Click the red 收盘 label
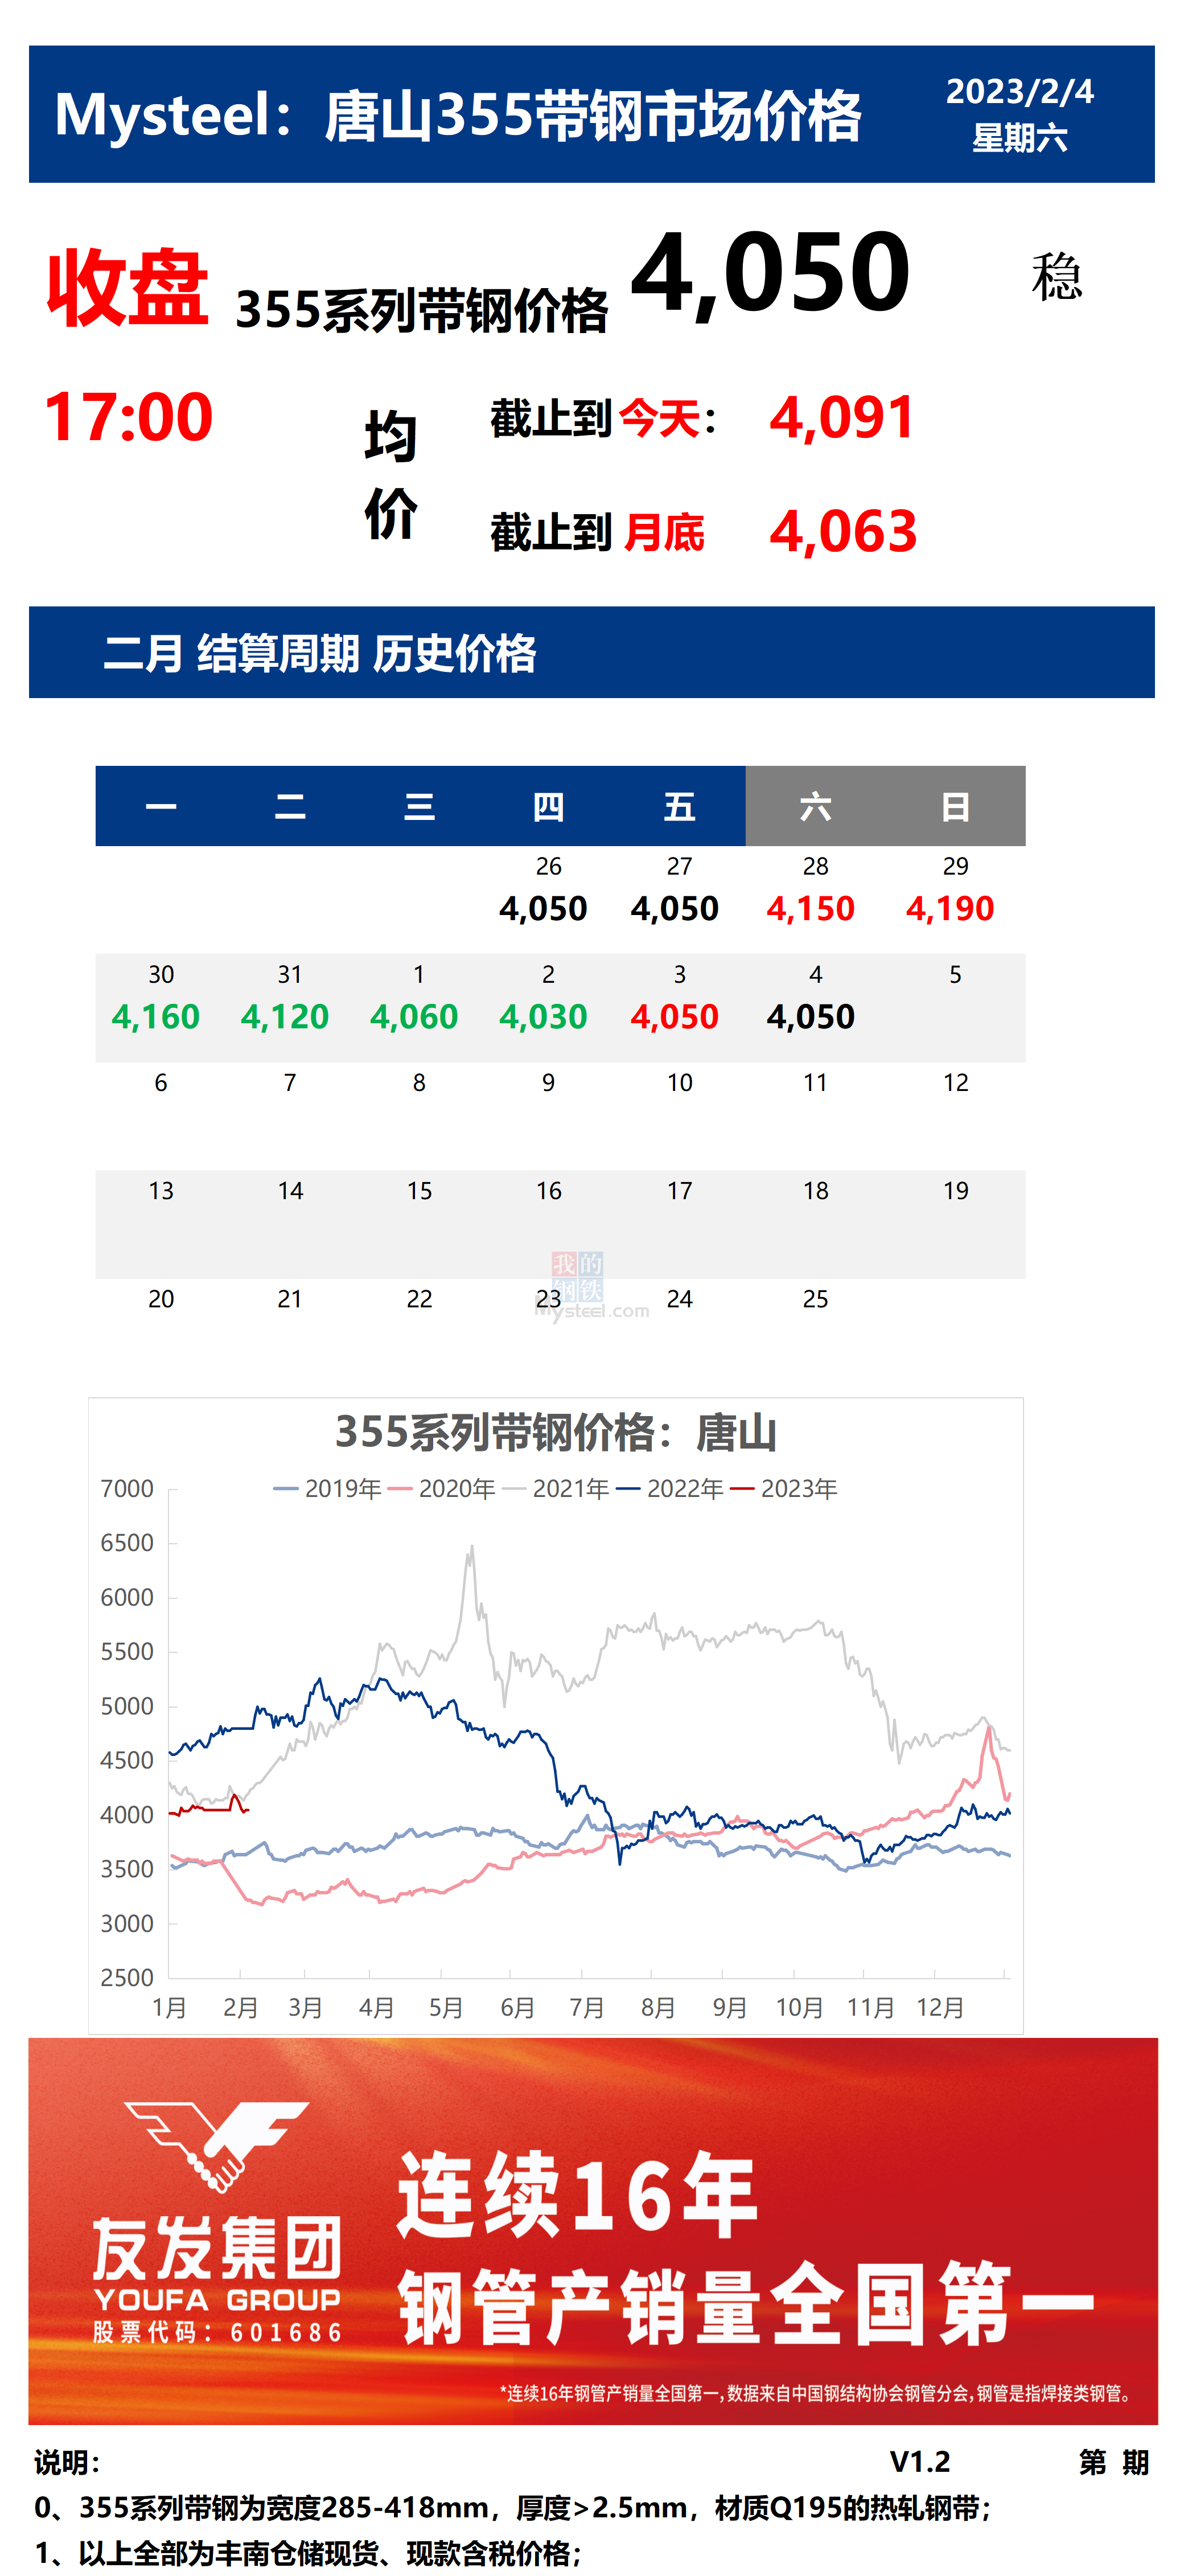 pyautogui.click(x=128, y=288)
